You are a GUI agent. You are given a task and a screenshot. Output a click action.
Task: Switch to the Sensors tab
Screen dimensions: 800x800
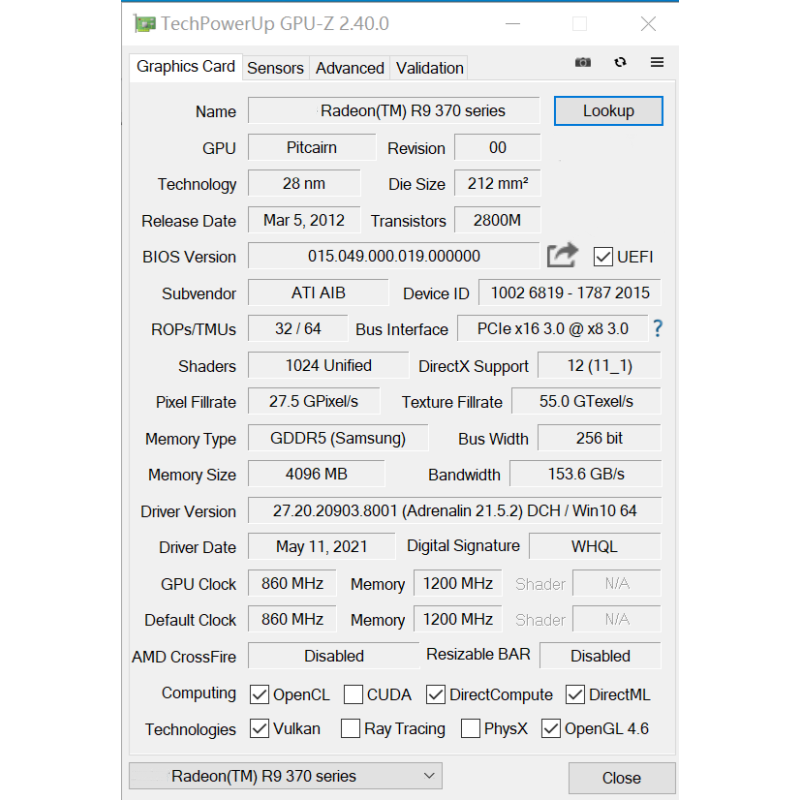coord(276,68)
